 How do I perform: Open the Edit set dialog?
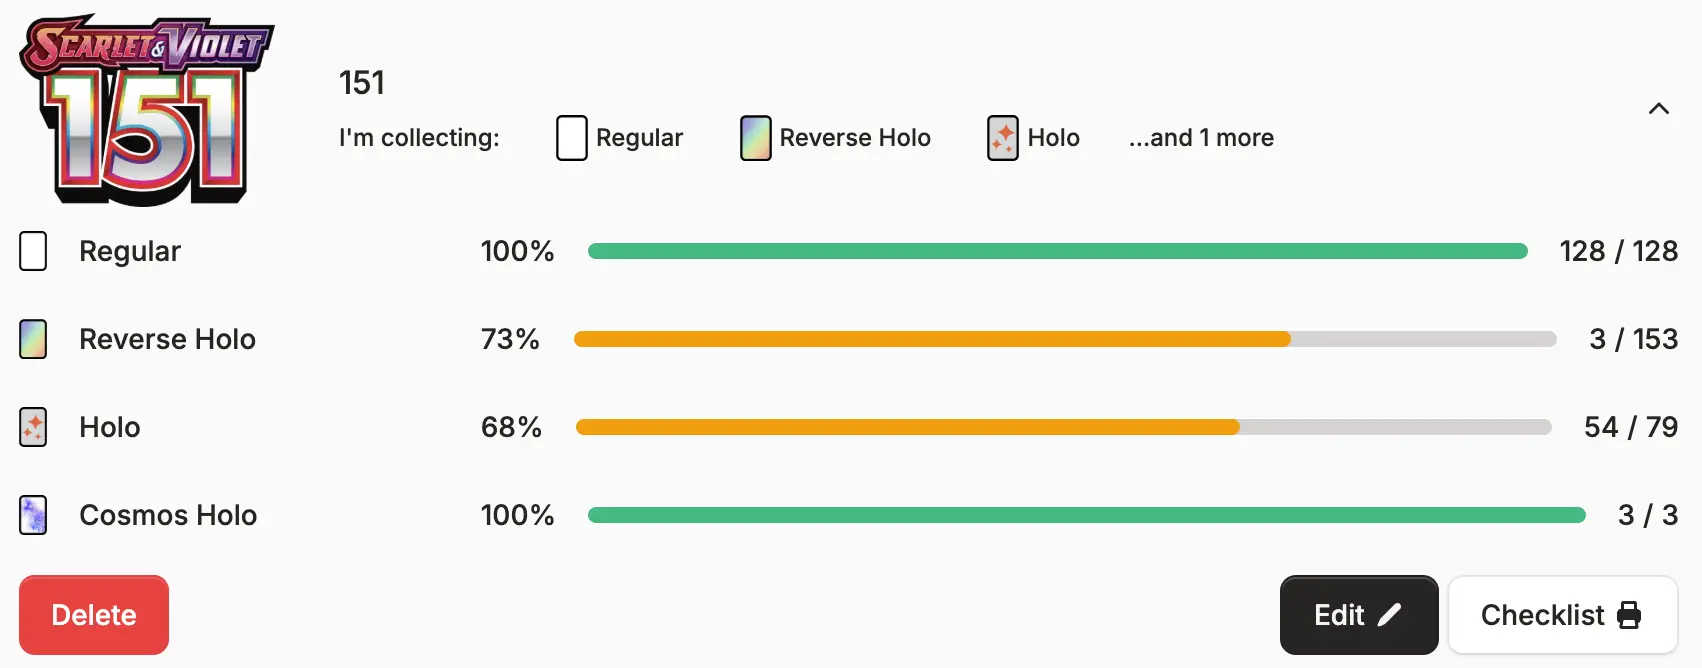[x=1359, y=615]
